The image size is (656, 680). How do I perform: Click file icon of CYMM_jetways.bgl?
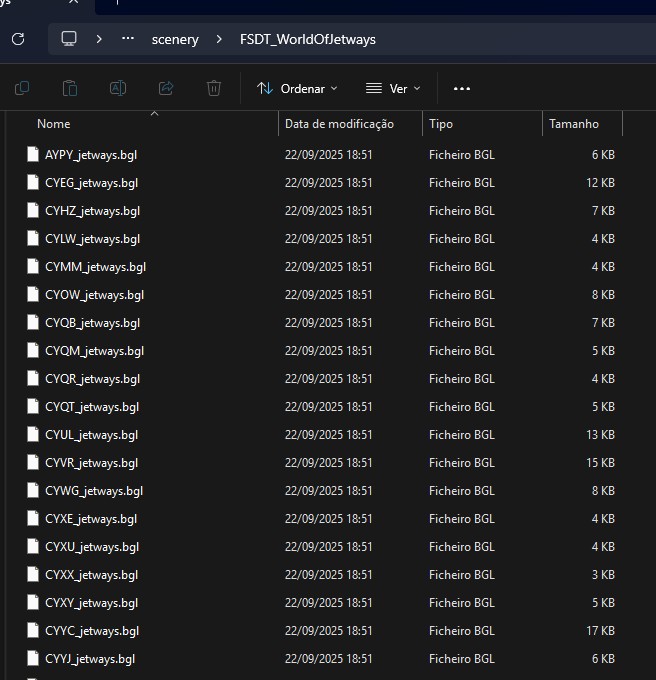tap(33, 266)
